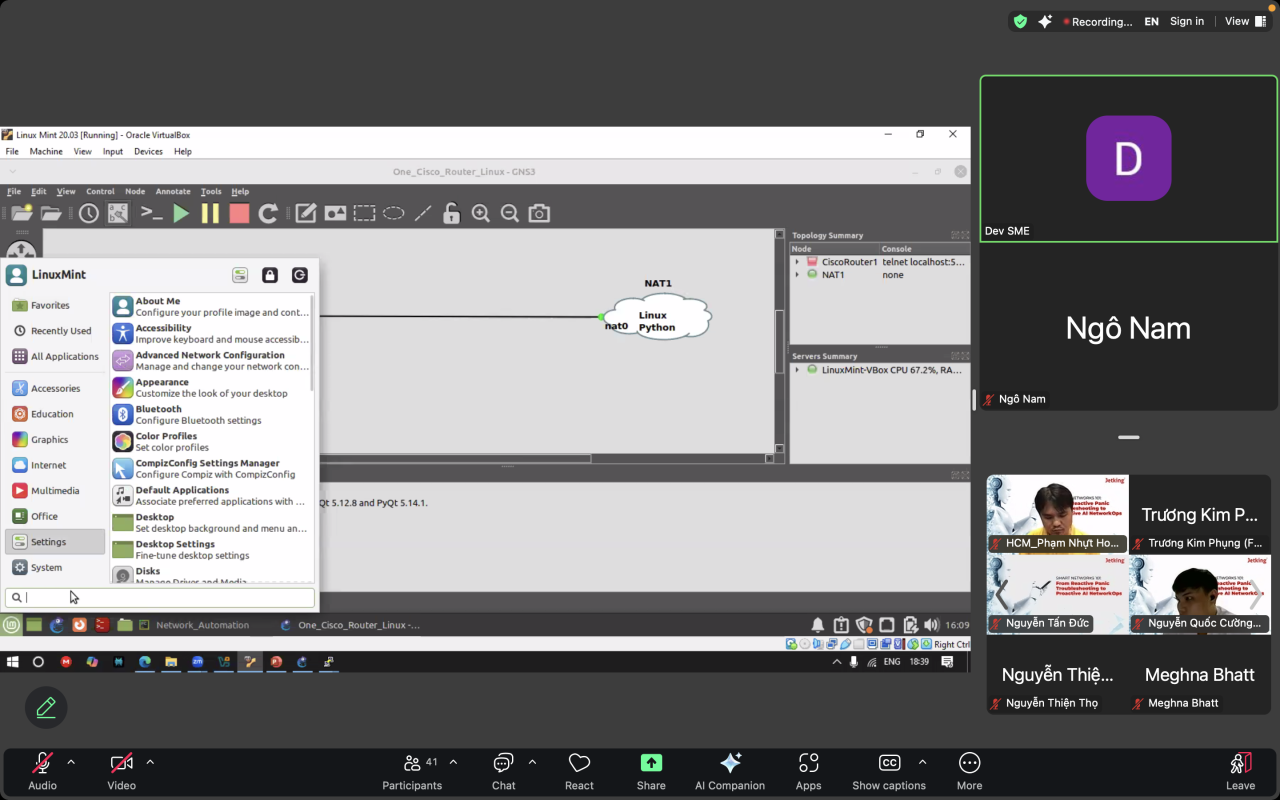The image size is (1280, 800).
Task: Take a screenshot with the camera icon
Action: [x=539, y=213]
